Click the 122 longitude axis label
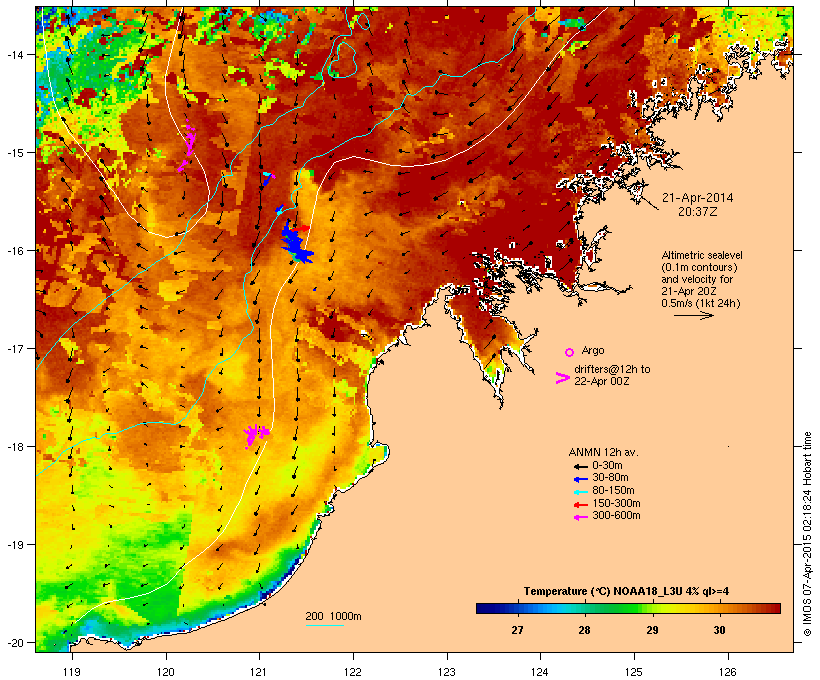The height and width of the screenshot is (680, 820). [353, 672]
